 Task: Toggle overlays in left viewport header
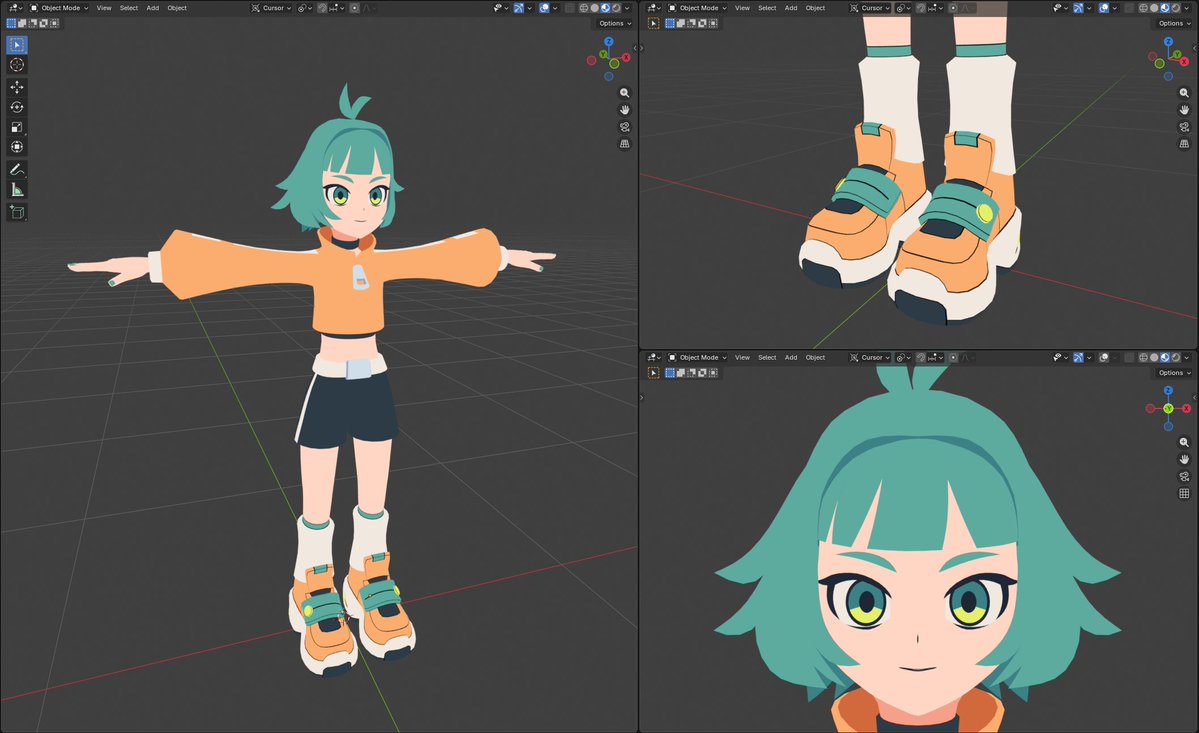(544, 8)
